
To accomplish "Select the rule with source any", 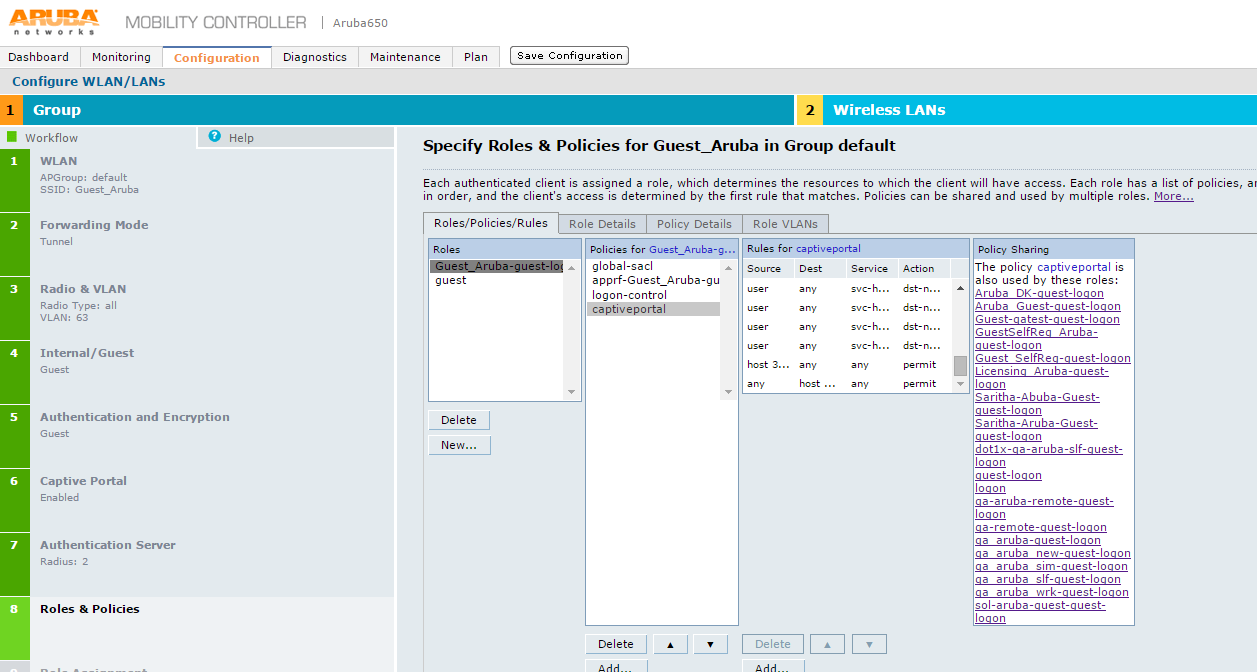I will [x=848, y=384].
